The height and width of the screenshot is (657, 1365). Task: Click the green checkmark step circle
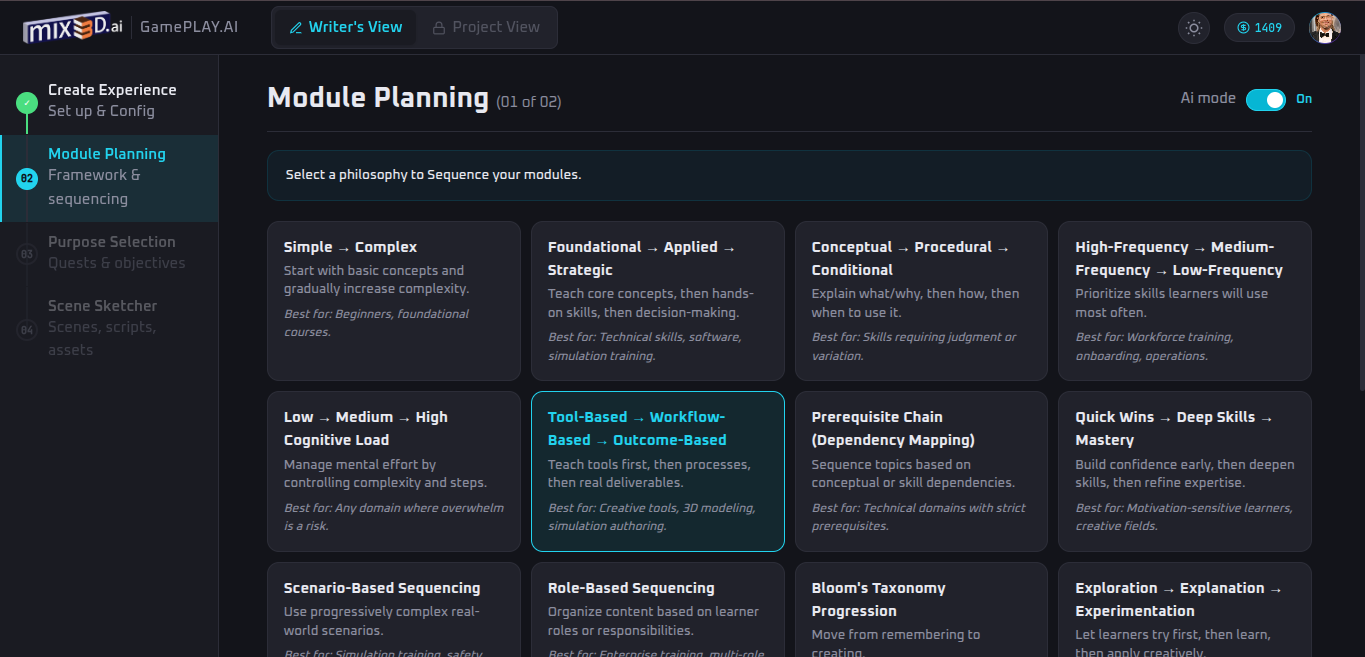[27, 103]
